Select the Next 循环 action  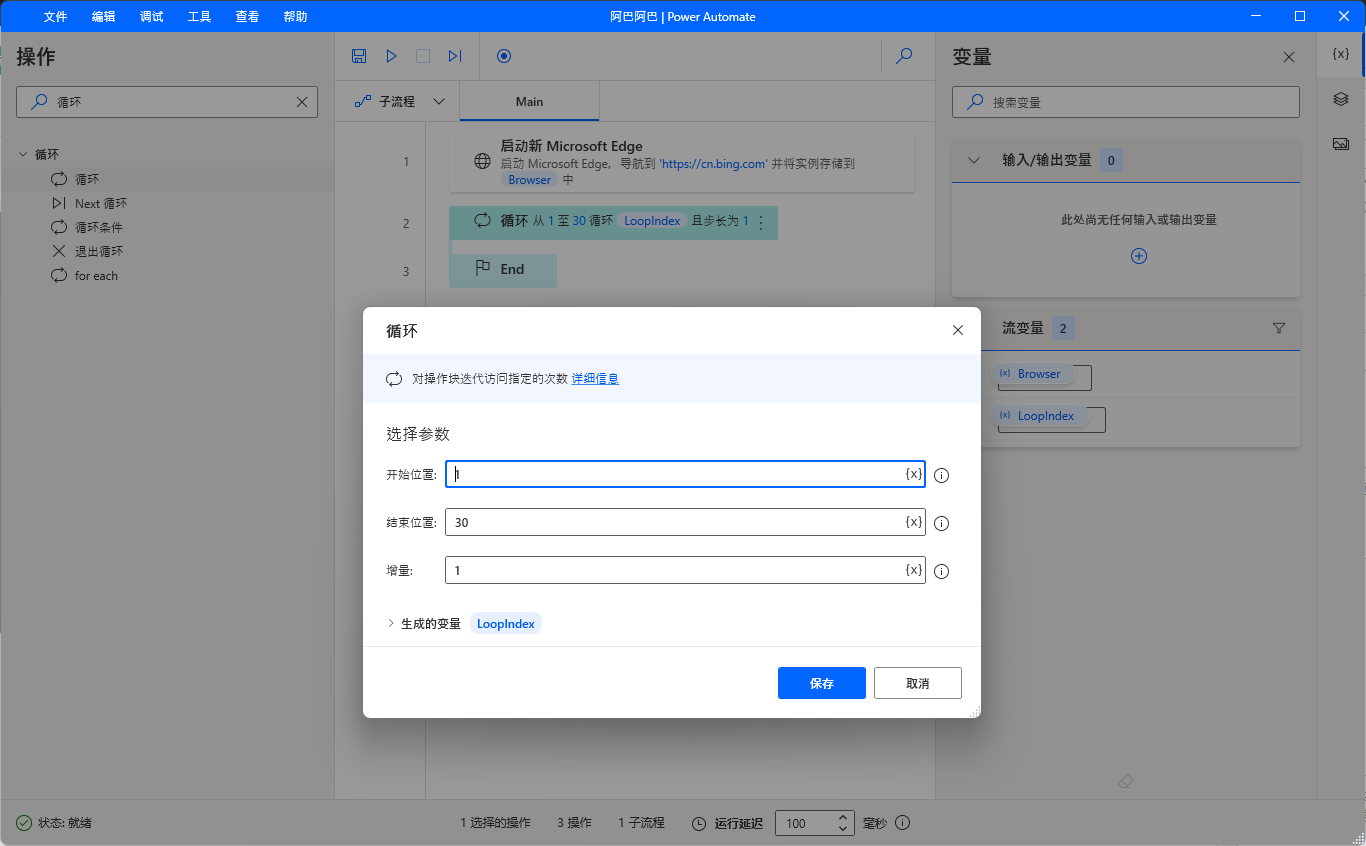coord(101,203)
